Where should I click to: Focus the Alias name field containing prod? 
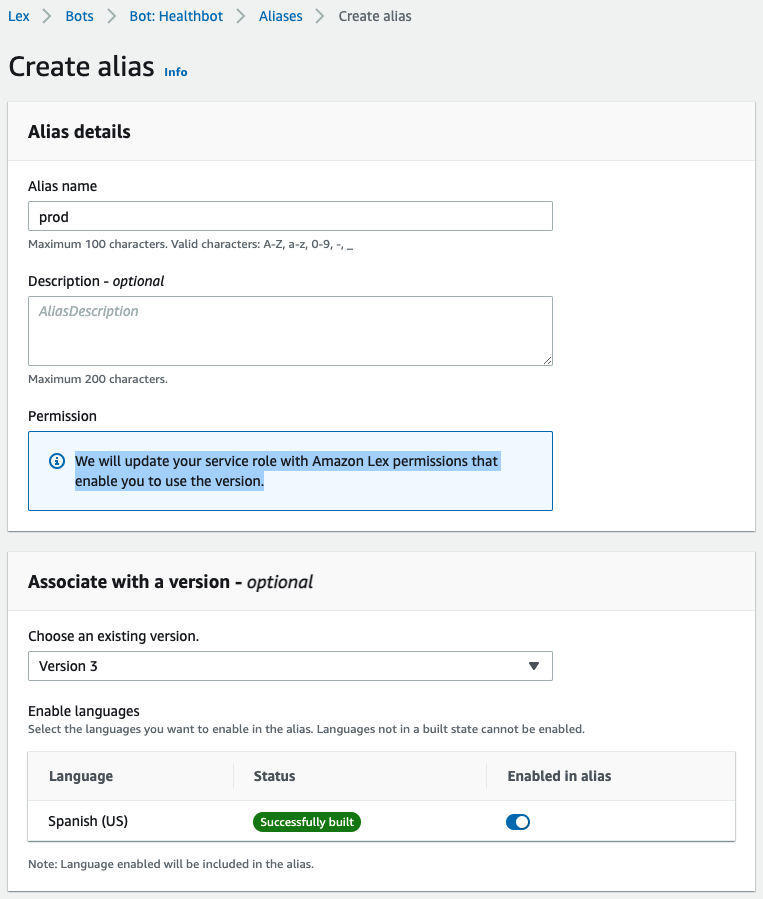pyautogui.click(x=290, y=216)
